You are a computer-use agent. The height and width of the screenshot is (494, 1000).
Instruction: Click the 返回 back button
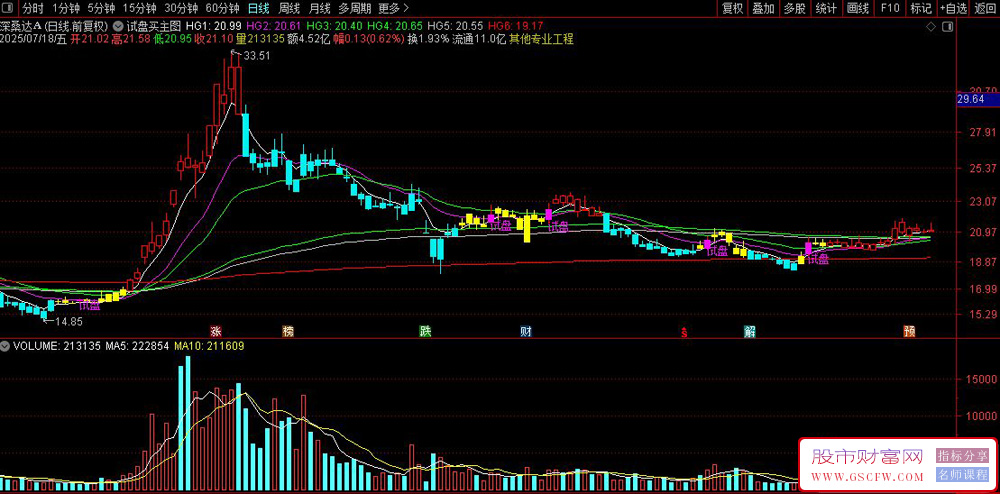point(985,8)
